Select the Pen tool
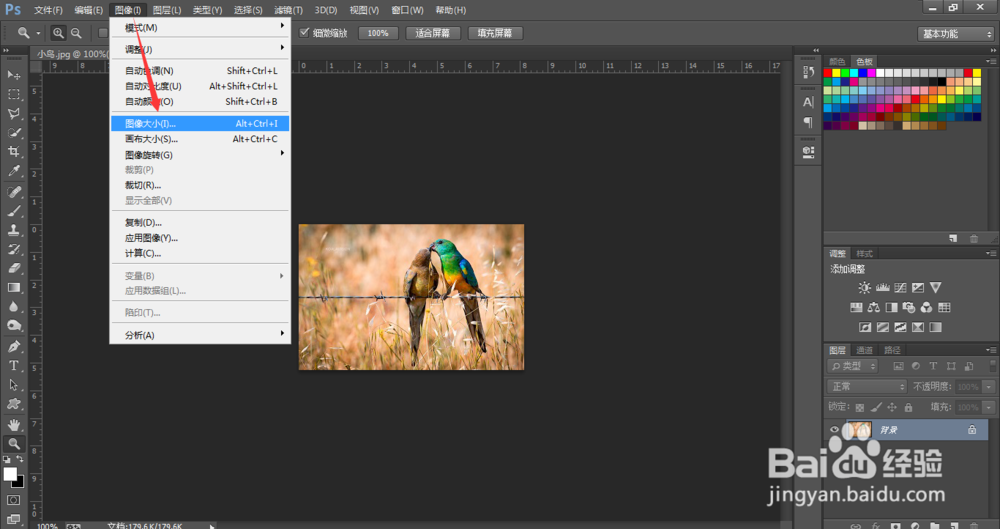Screen dimensions: 1000x529 pos(13,346)
